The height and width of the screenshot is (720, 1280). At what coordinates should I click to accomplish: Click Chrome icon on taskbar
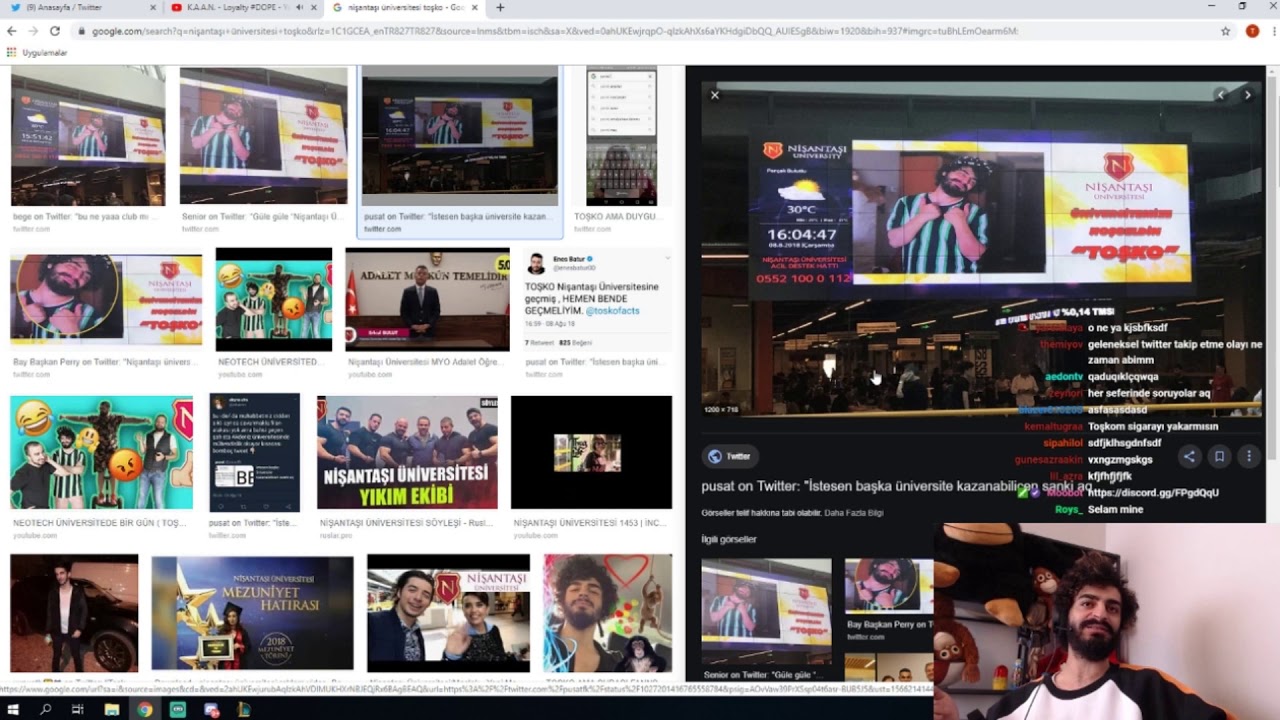coord(144,709)
